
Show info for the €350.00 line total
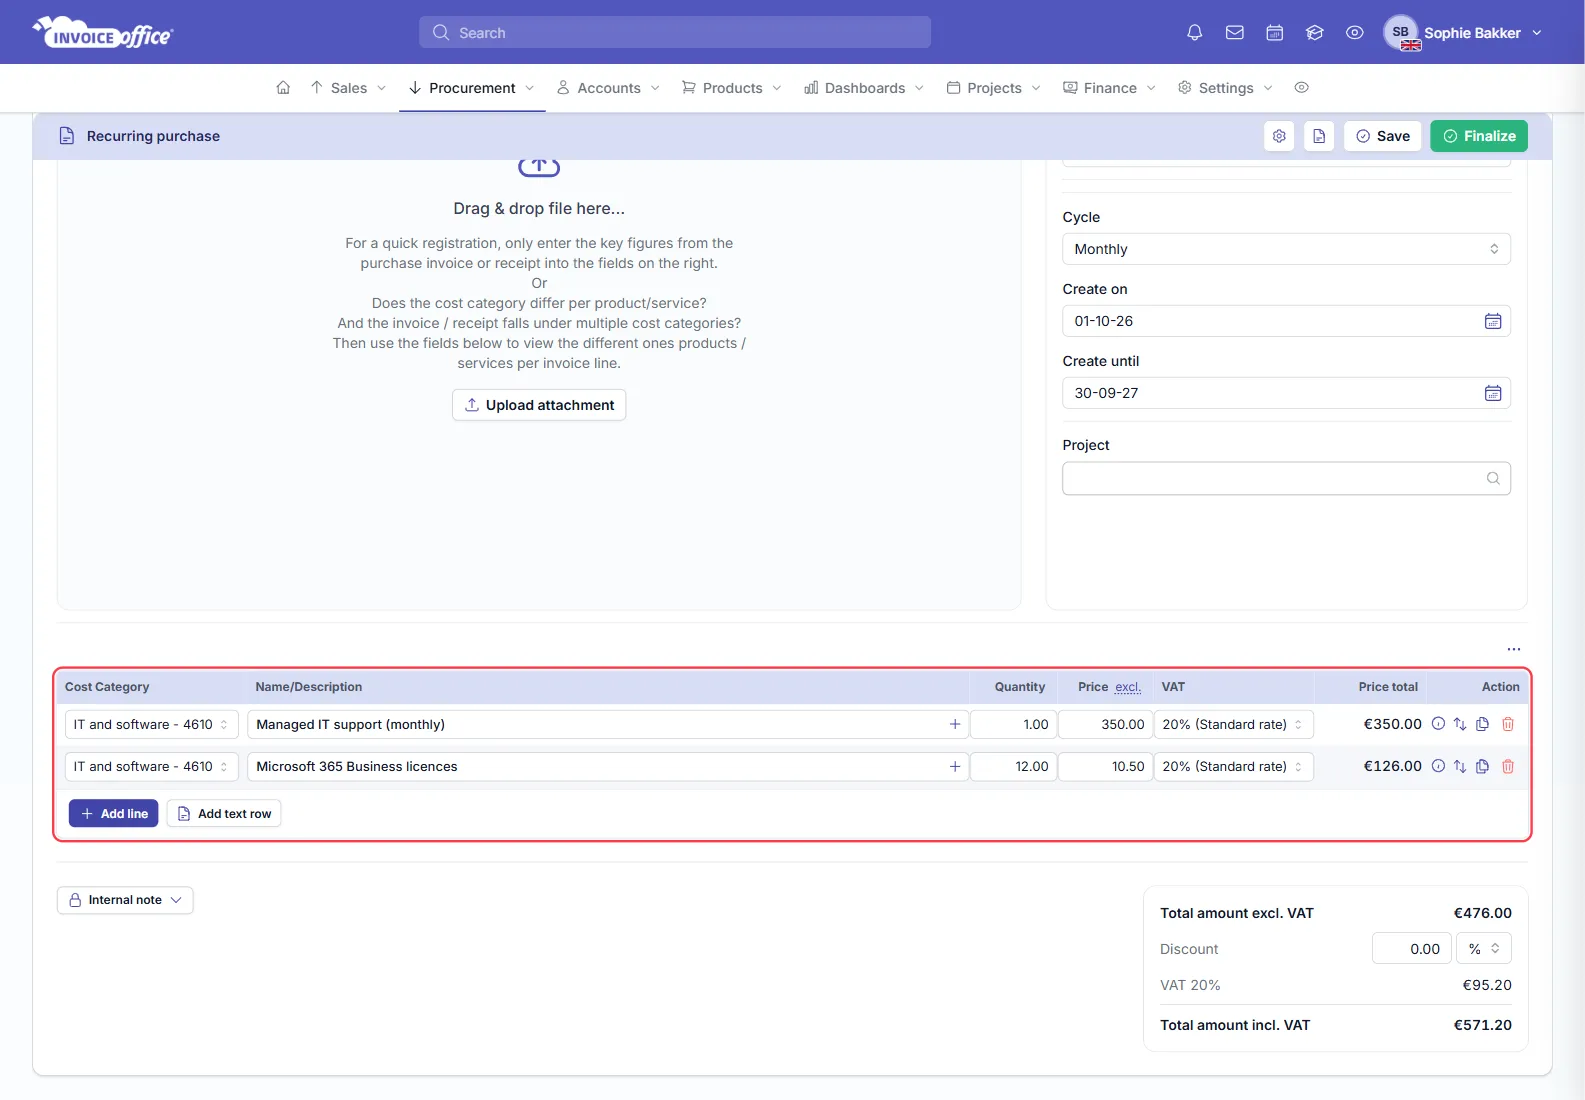pyautogui.click(x=1438, y=724)
